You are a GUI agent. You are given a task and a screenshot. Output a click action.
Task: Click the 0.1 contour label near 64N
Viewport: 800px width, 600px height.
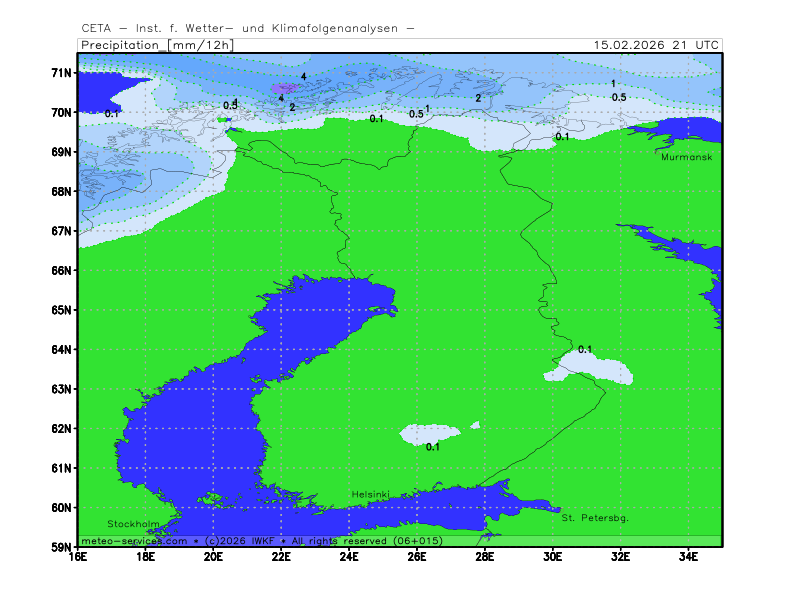(585, 349)
